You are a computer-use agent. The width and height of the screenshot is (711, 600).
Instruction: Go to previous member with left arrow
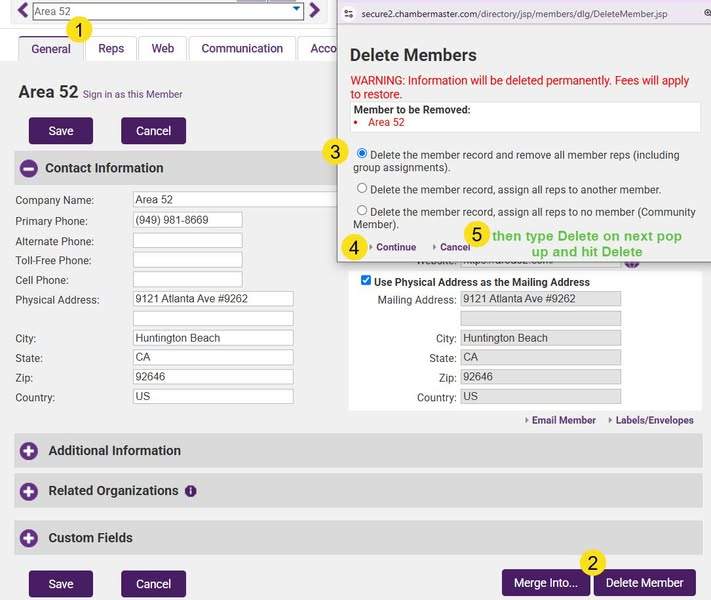22,11
